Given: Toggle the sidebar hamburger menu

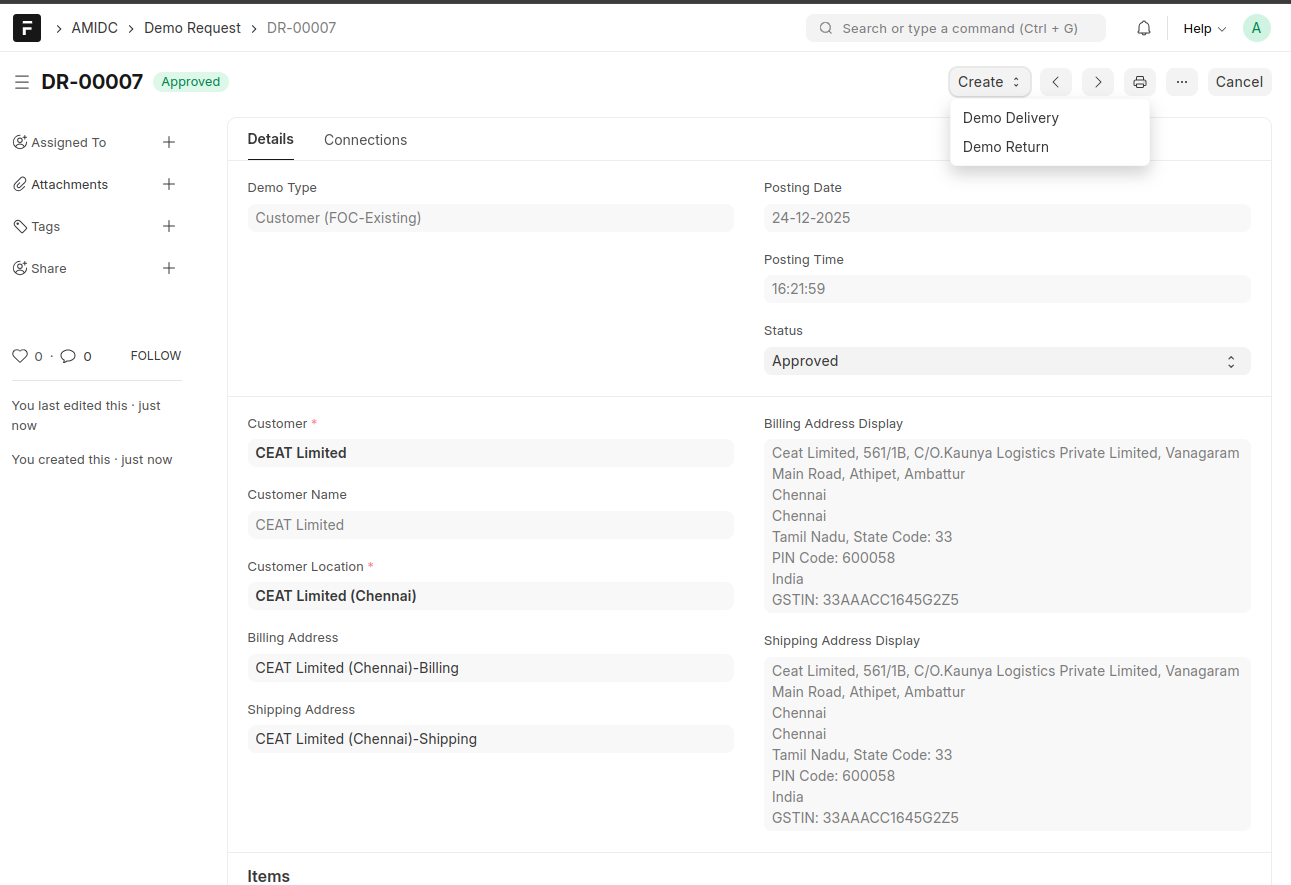Looking at the screenshot, I should coord(22,82).
